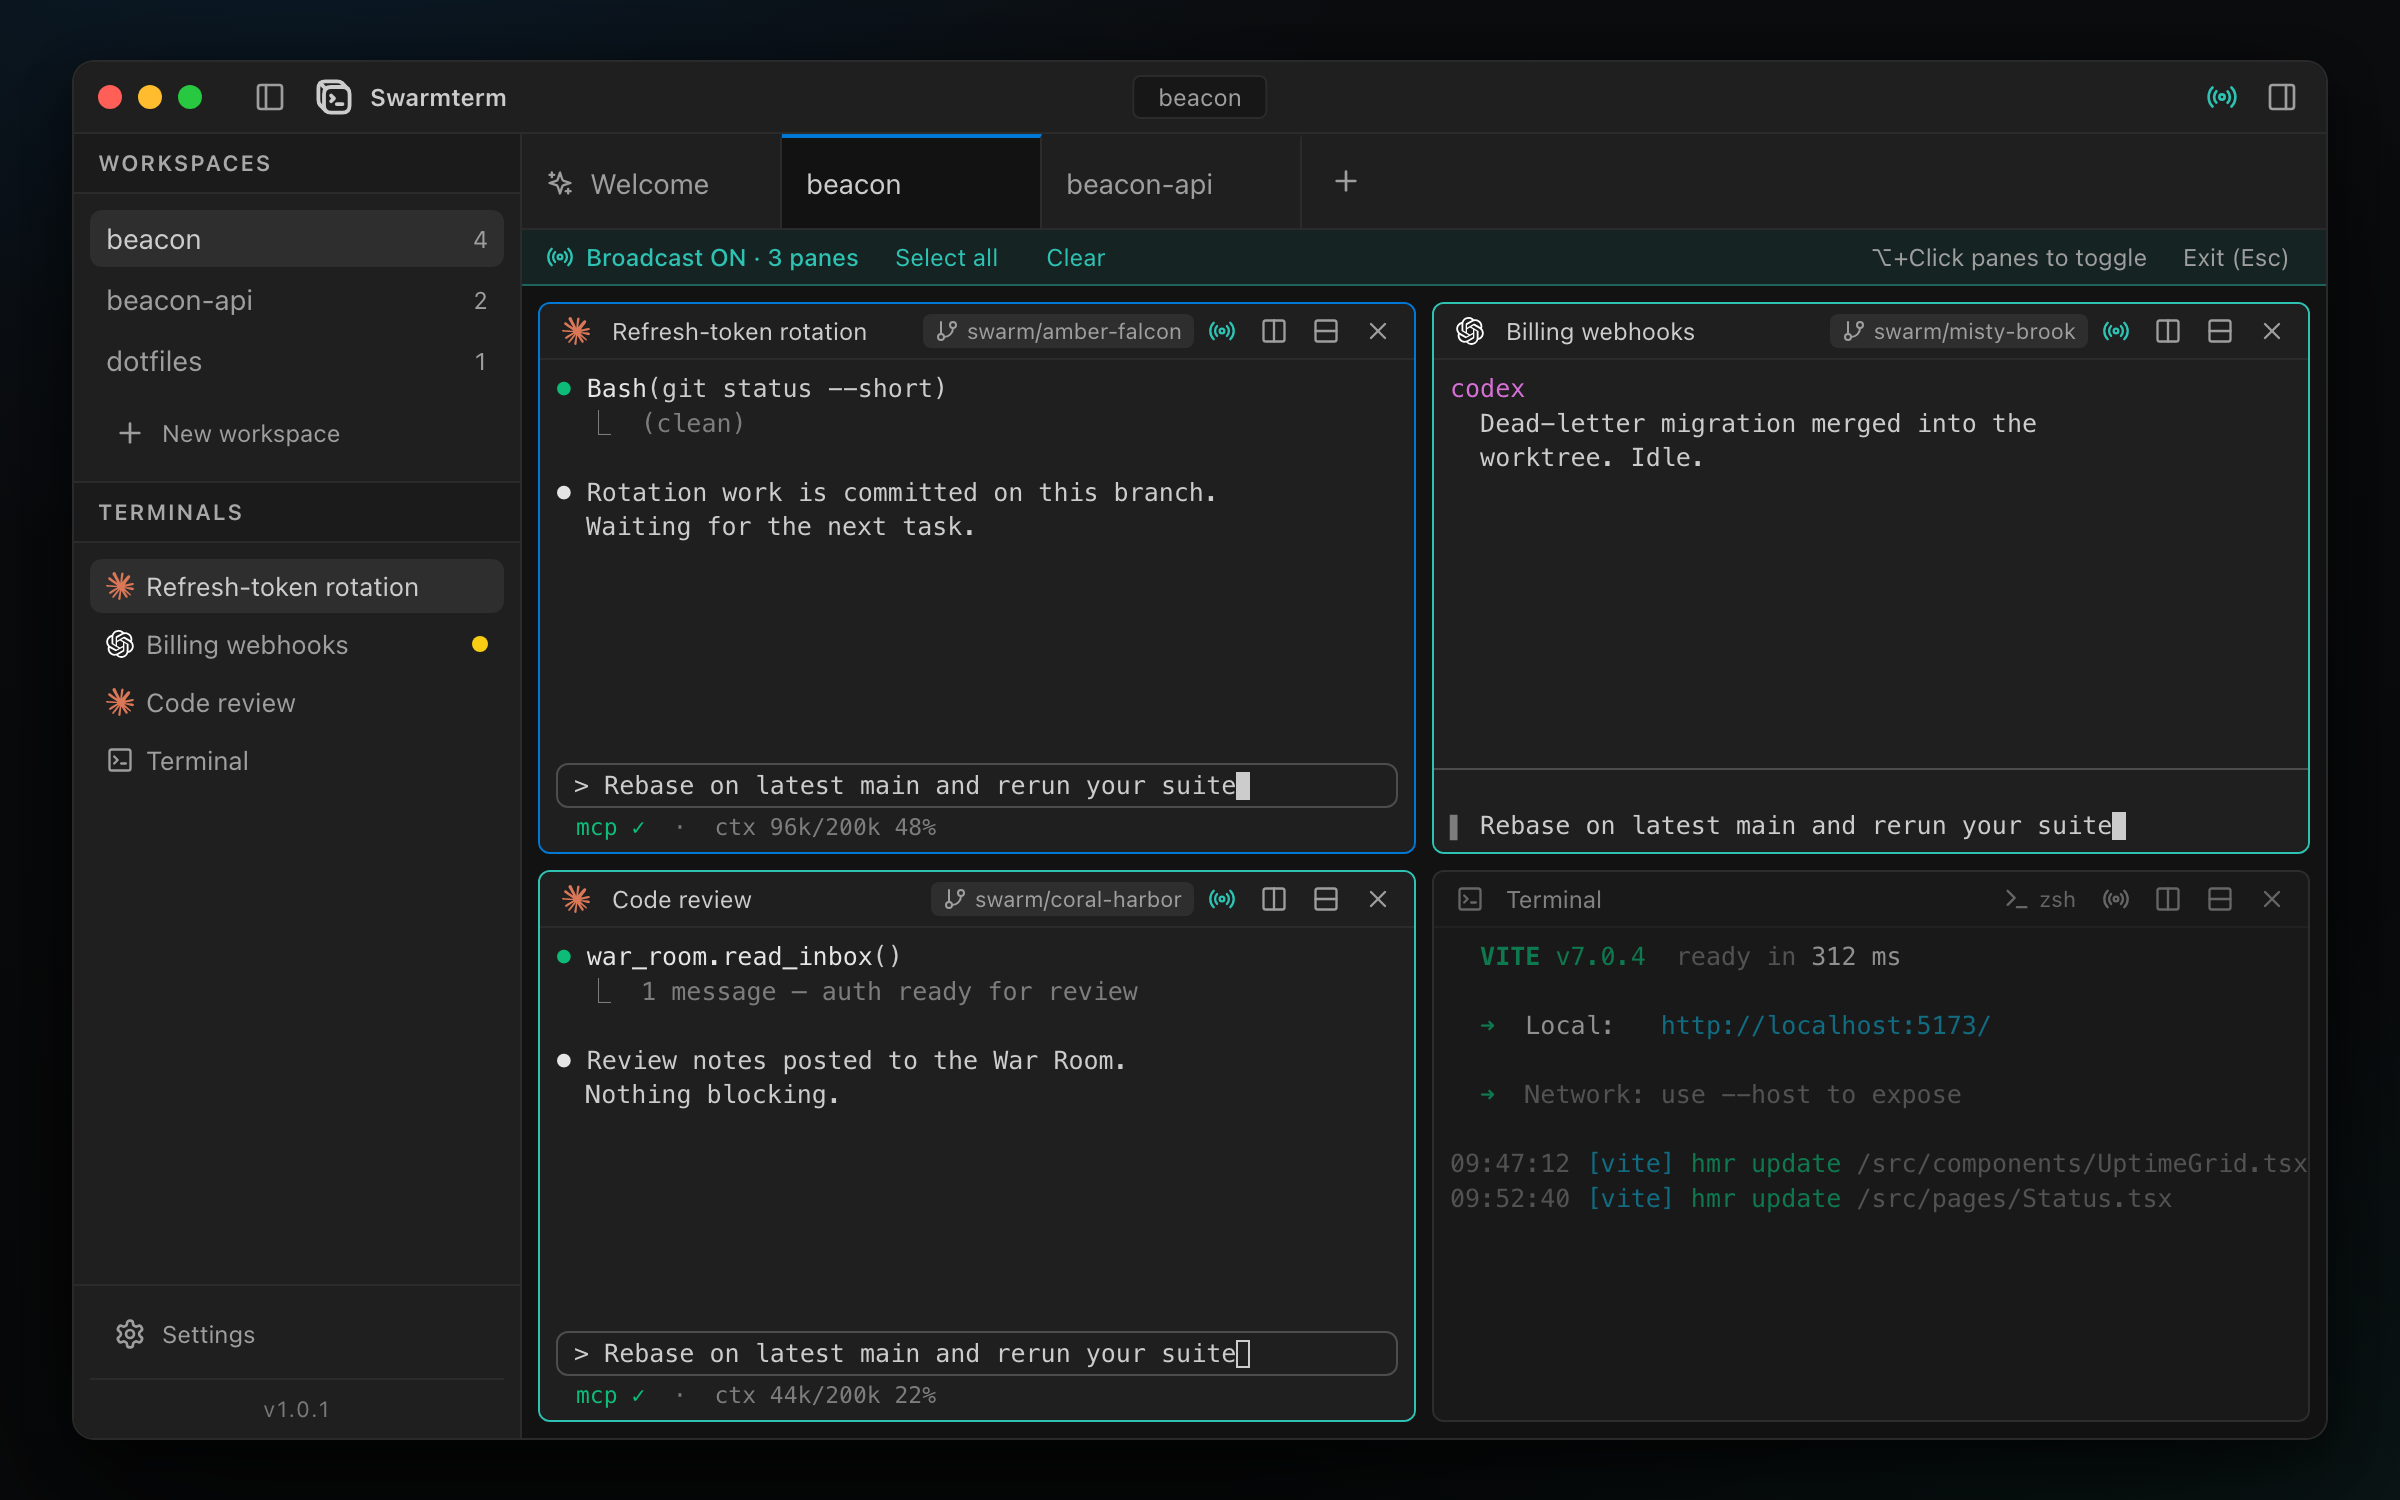Split Refresh-token rotation pane vertically
The height and width of the screenshot is (1500, 2400).
1274,331
